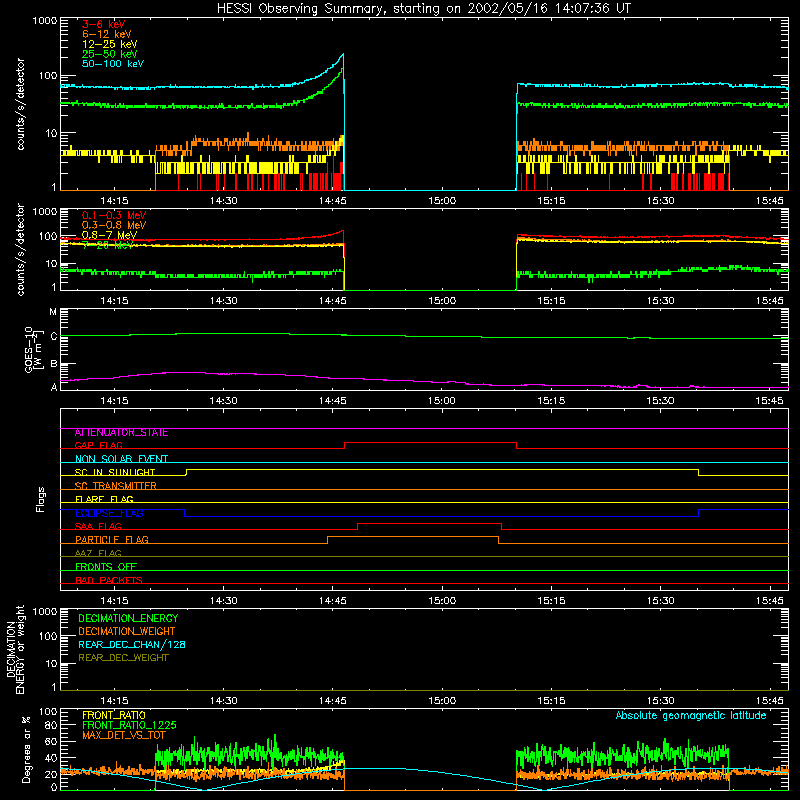This screenshot has width=800, height=800.
Task: Click the 15:45 tick under the Flags panel
Action: tap(769, 601)
